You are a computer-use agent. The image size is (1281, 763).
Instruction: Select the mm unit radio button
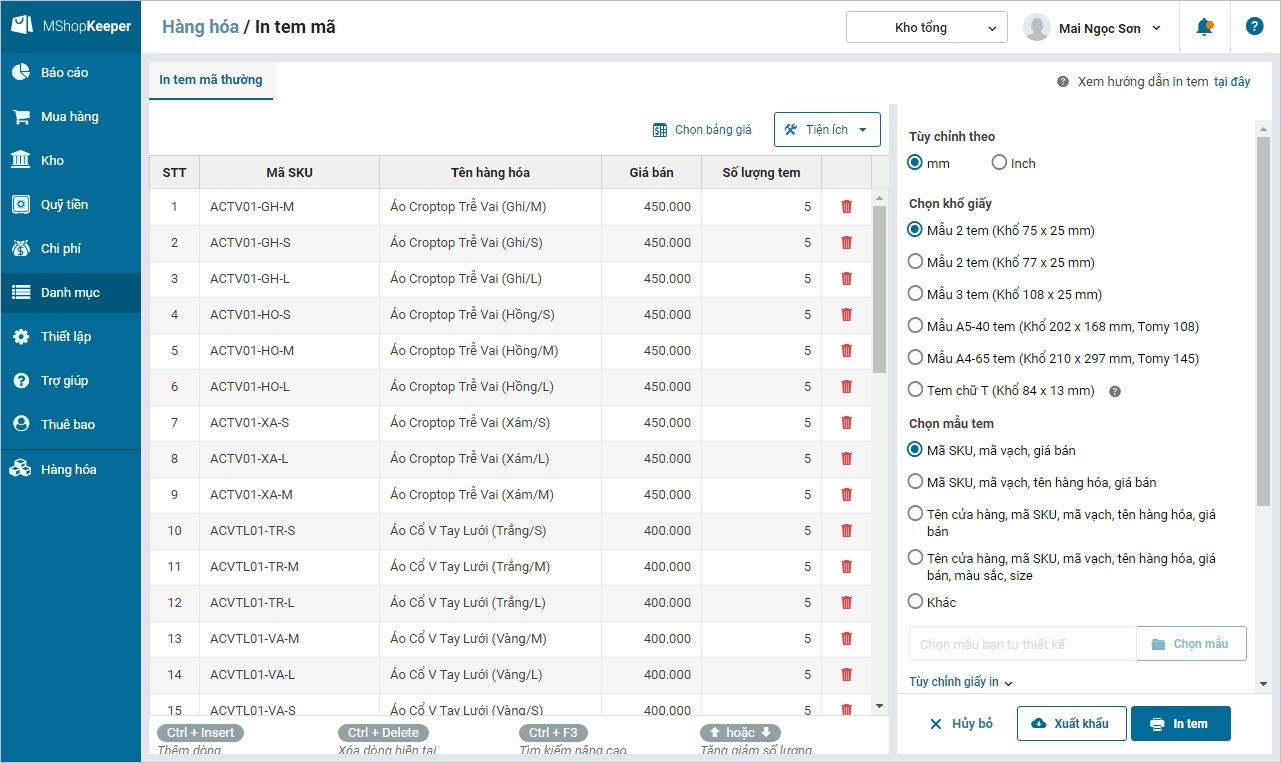(915, 163)
